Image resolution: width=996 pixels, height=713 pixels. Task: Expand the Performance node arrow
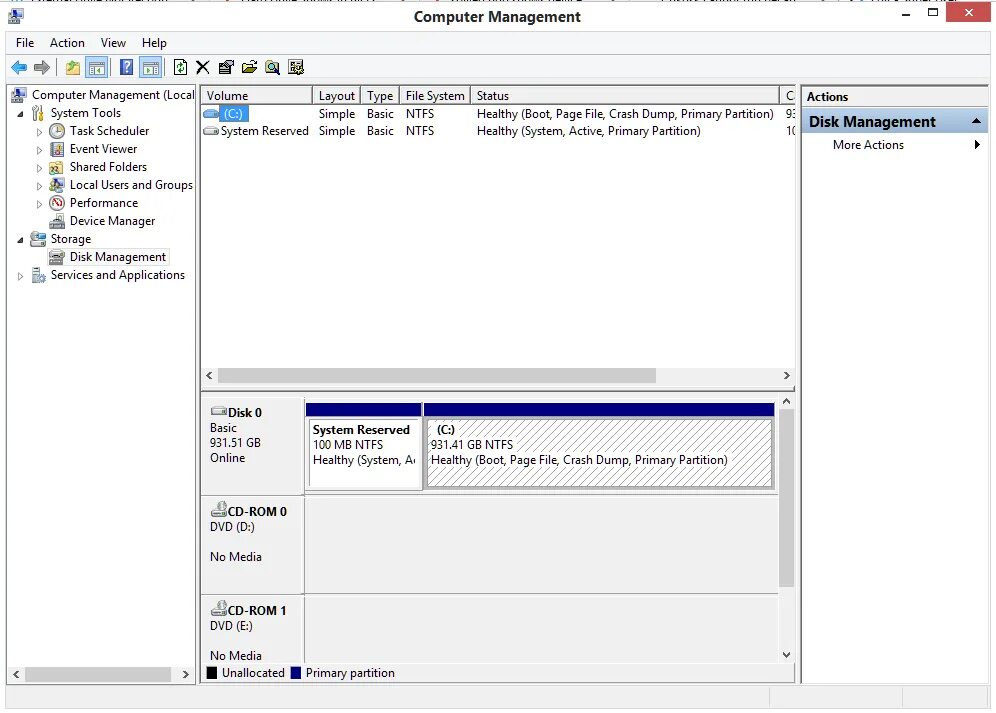pyautogui.click(x=39, y=204)
